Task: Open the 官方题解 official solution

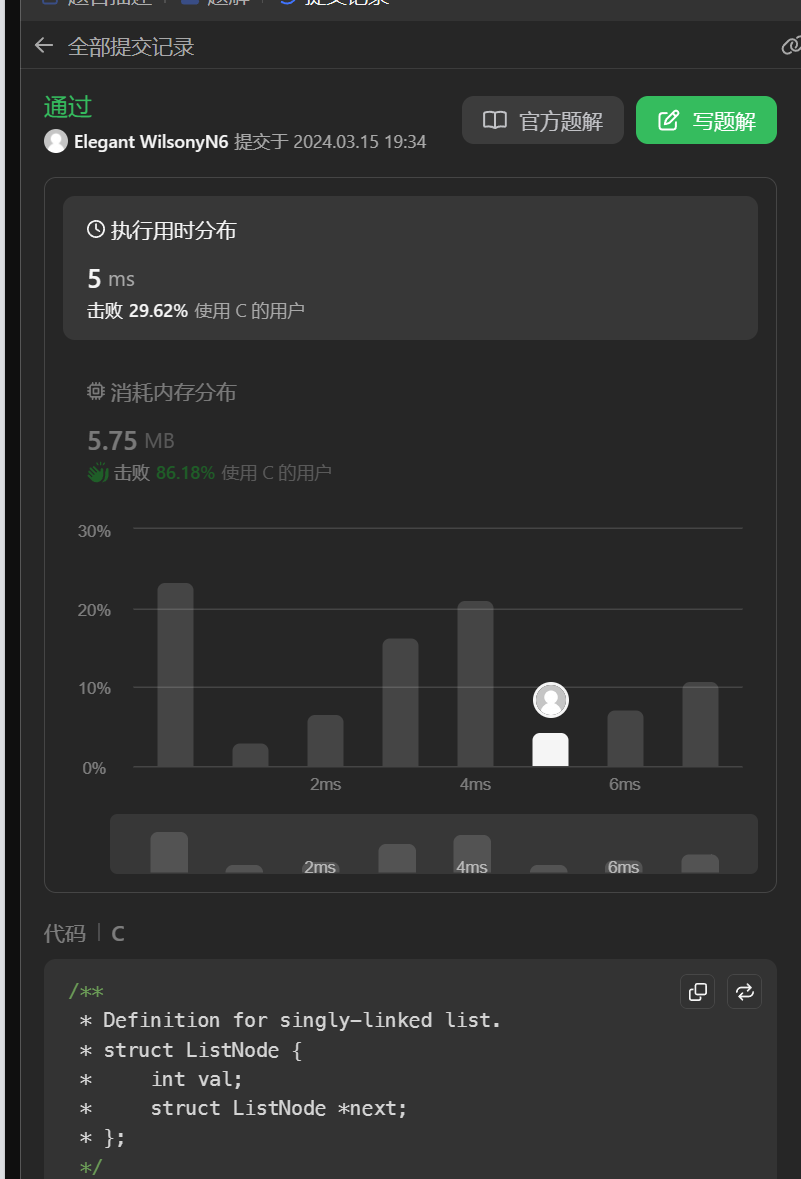Action: [543, 121]
